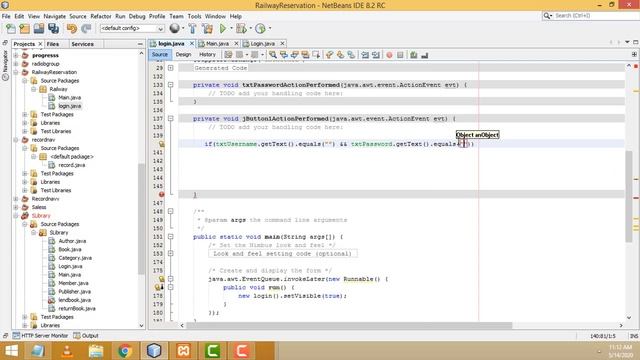Viewport: 640px width, 360px height.
Task: Click the editor Find Selection magnifier icon
Action: [273, 55]
